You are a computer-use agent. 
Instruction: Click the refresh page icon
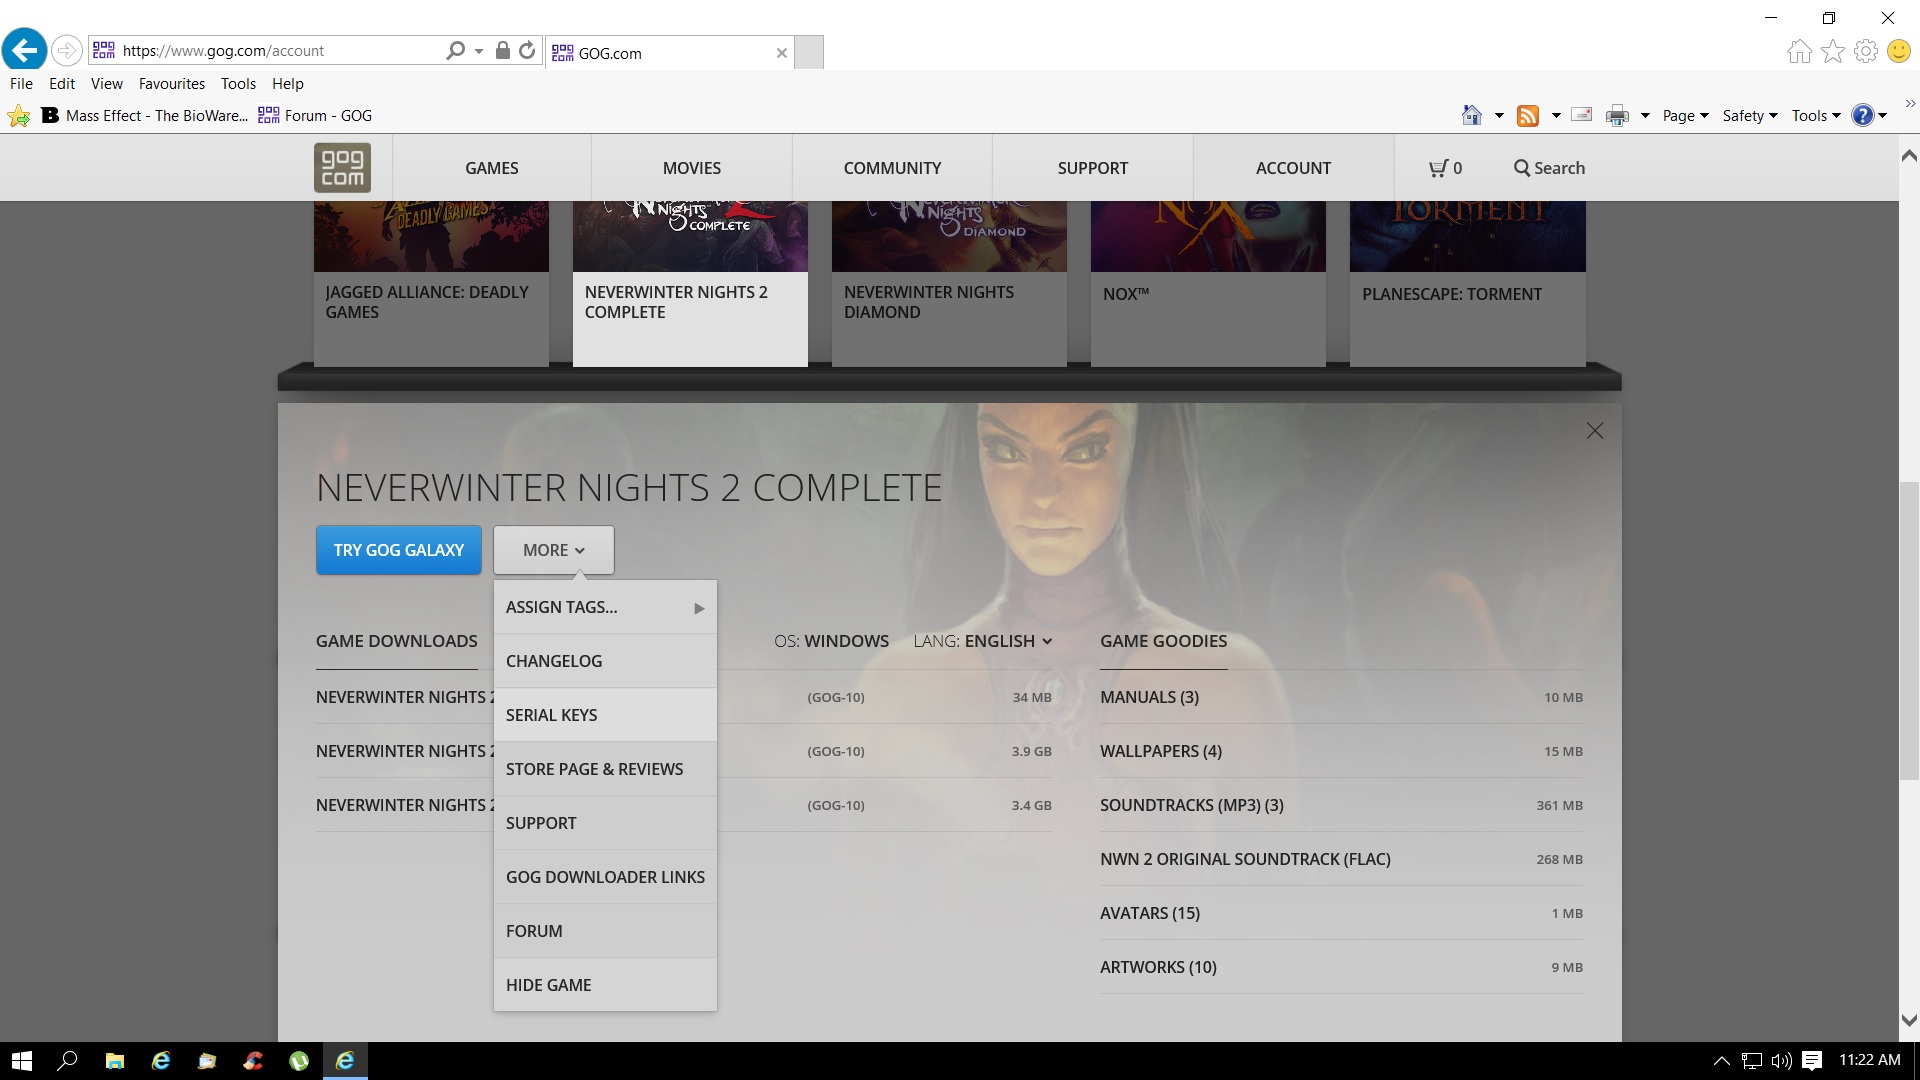click(527, 50)
